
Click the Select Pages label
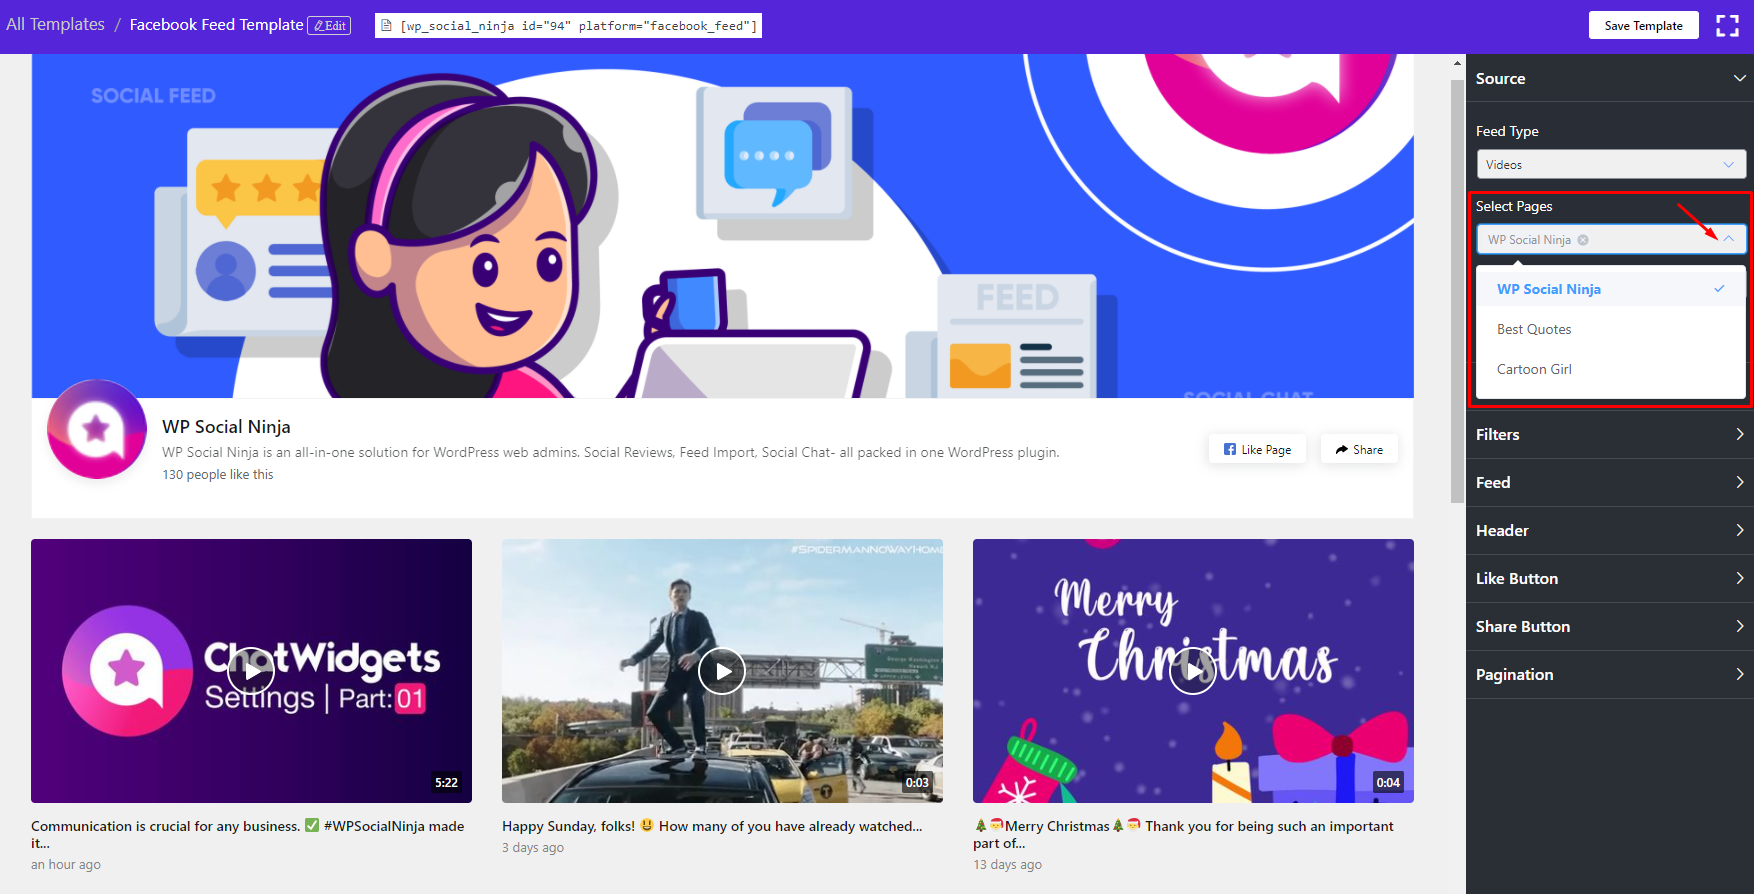pyautogui.click(x=1514, y=206)
